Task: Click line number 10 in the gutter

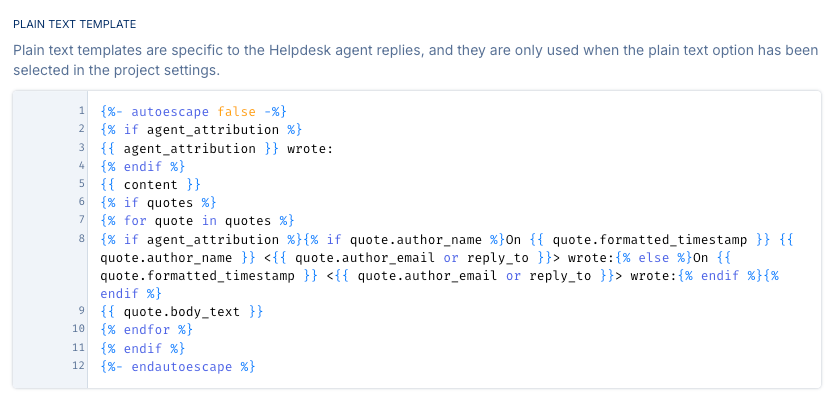Action: 78,330
